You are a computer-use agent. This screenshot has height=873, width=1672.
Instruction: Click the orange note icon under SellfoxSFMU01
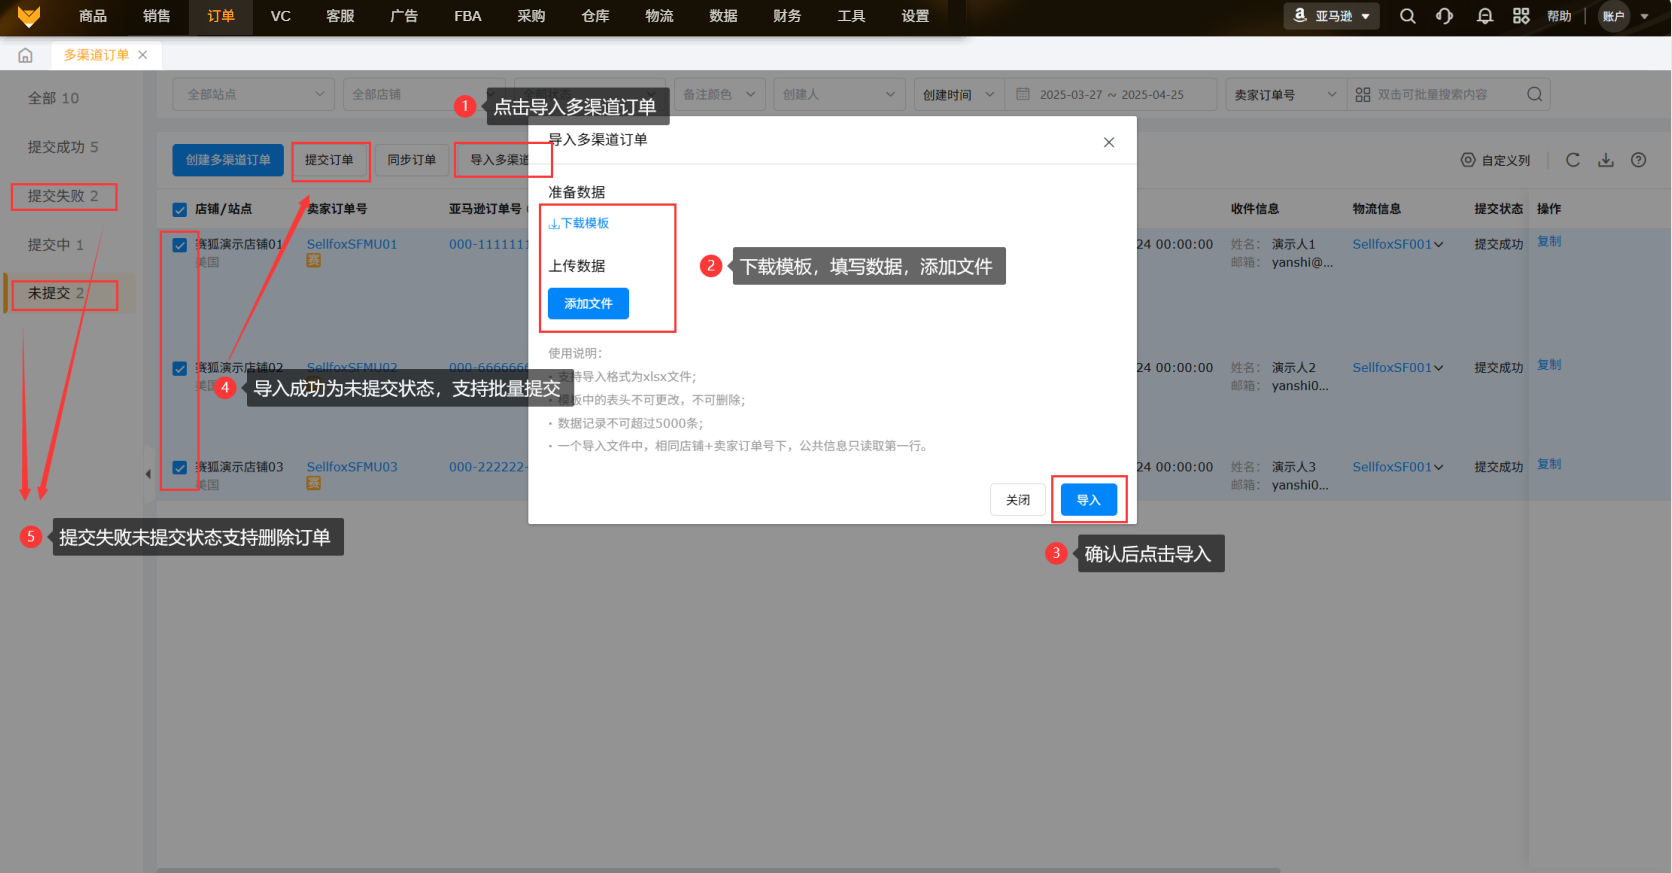[x=314, y=261]
